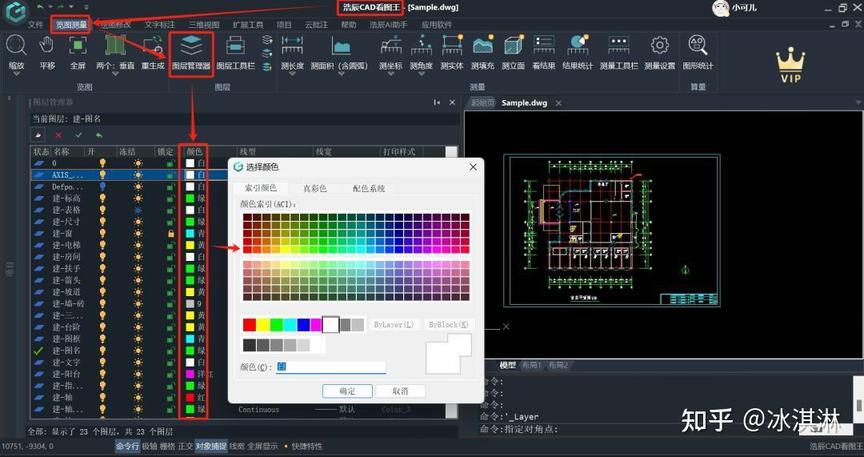Image resolution: width=864 pixels, height=457 pixels.
Task: Toggle the light bulb for layer Defpo...
Action: 102,187
